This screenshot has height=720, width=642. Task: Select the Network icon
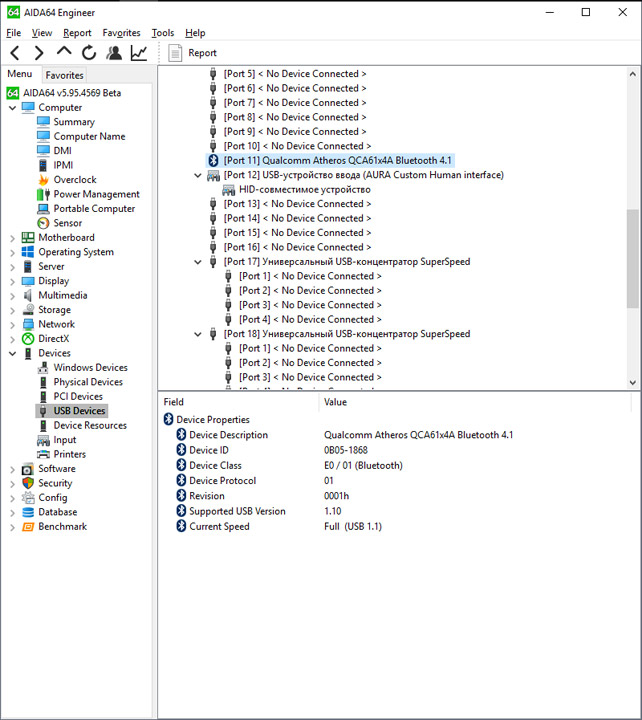point(28,324)
